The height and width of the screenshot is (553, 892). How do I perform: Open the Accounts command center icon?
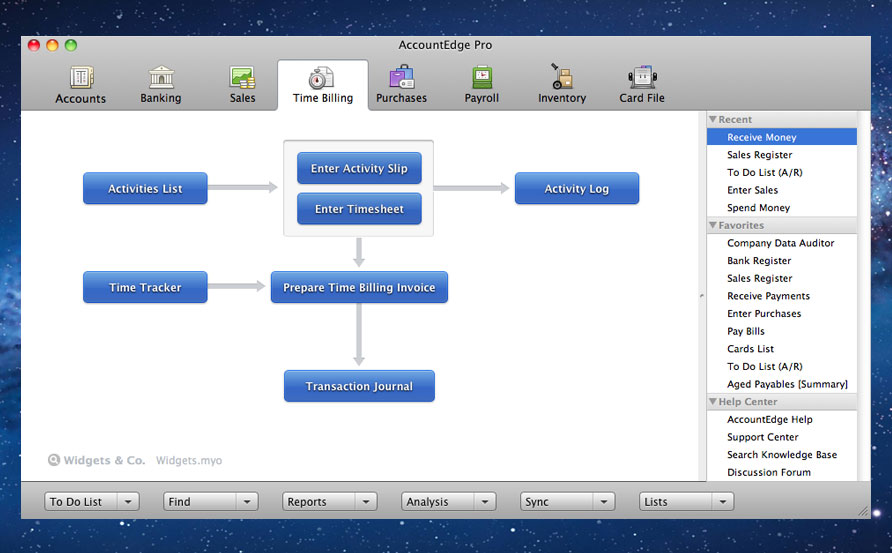[x=81, y=77]
